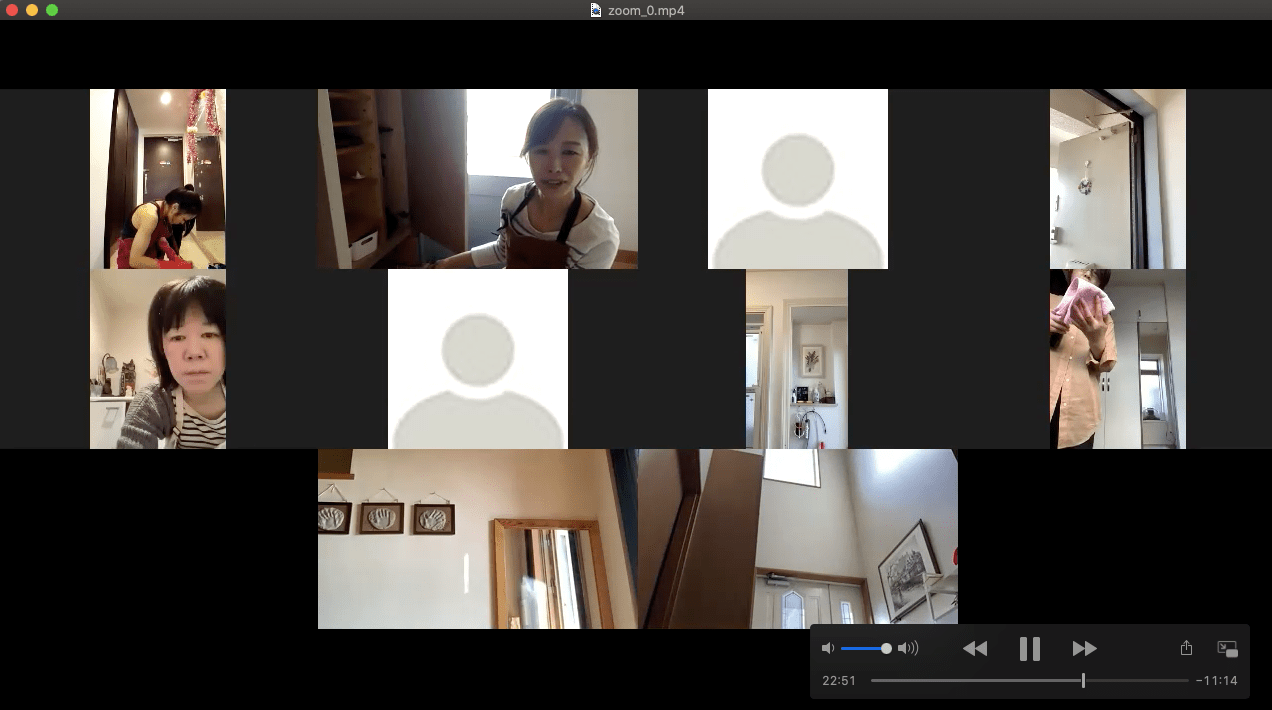Click the playhead on the timeline

pos(1083,680)
